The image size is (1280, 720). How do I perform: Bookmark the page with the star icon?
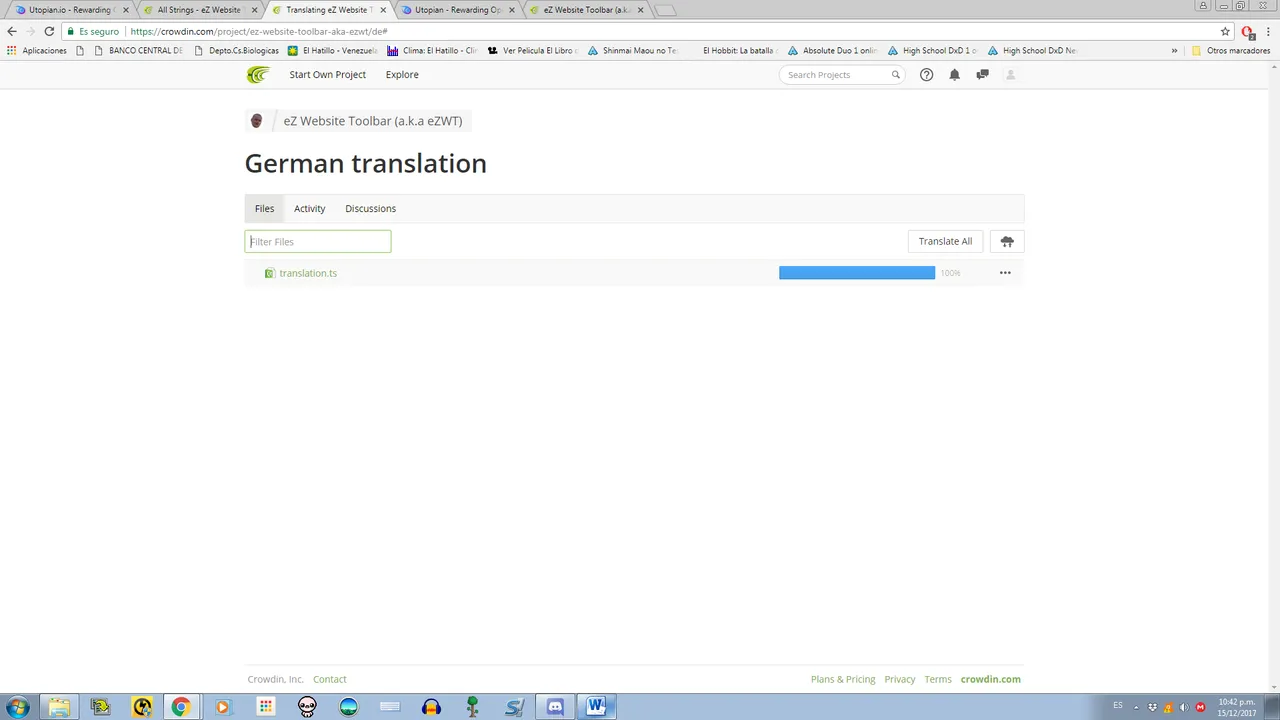coord(1225,31)
